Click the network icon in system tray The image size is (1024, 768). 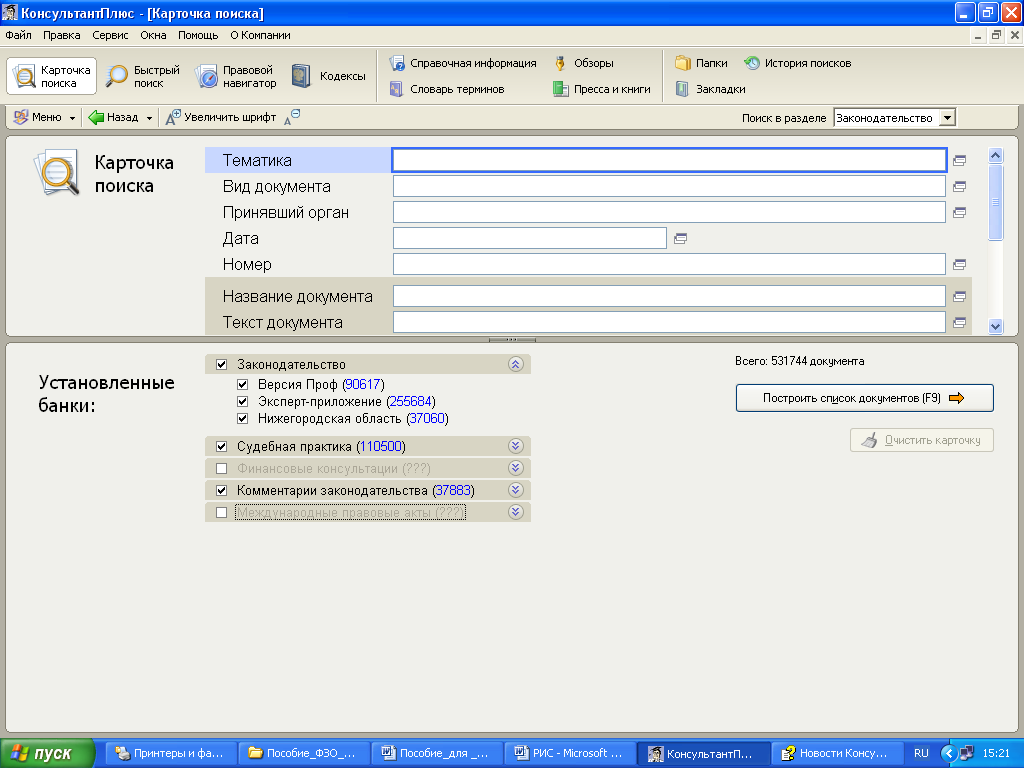pos(967,753)
